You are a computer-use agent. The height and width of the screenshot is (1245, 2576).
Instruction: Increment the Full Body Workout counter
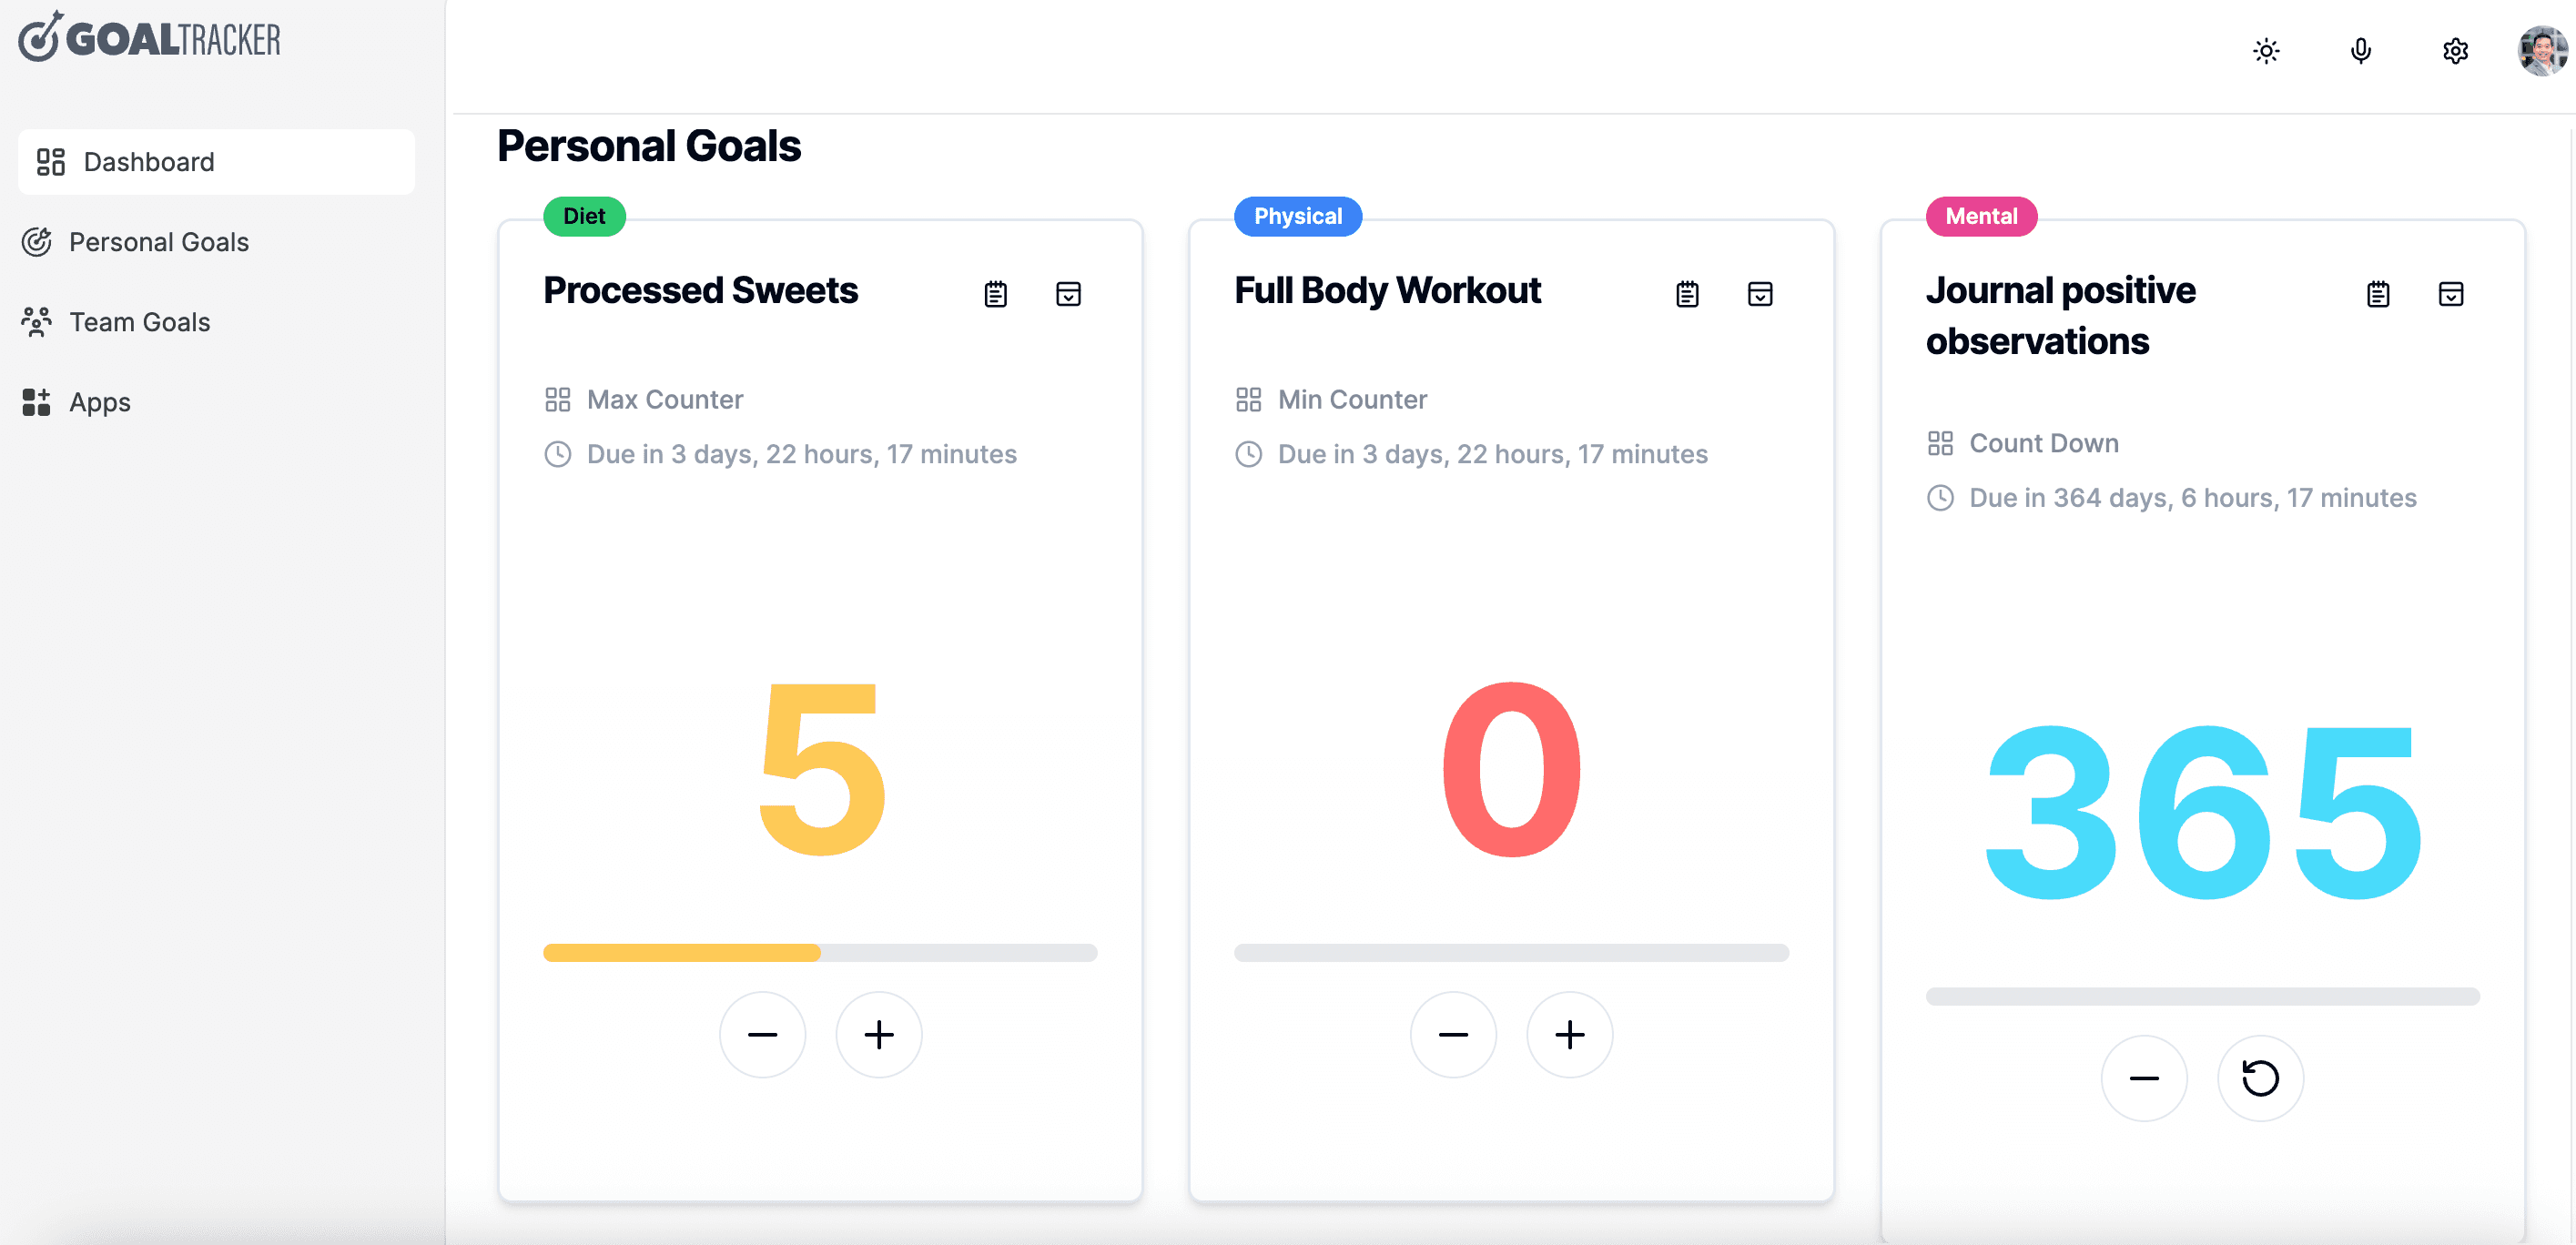(1569, 1034)
